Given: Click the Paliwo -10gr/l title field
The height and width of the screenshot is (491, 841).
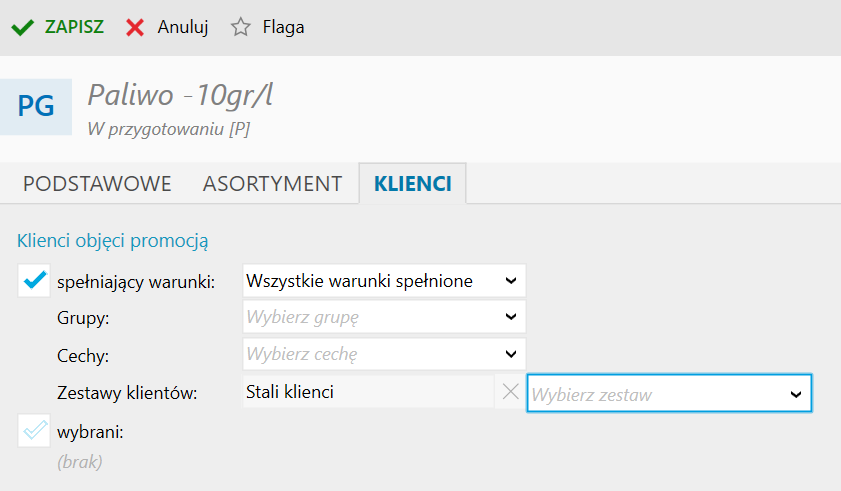Looking at the screenshot, I should coord(181,95).
